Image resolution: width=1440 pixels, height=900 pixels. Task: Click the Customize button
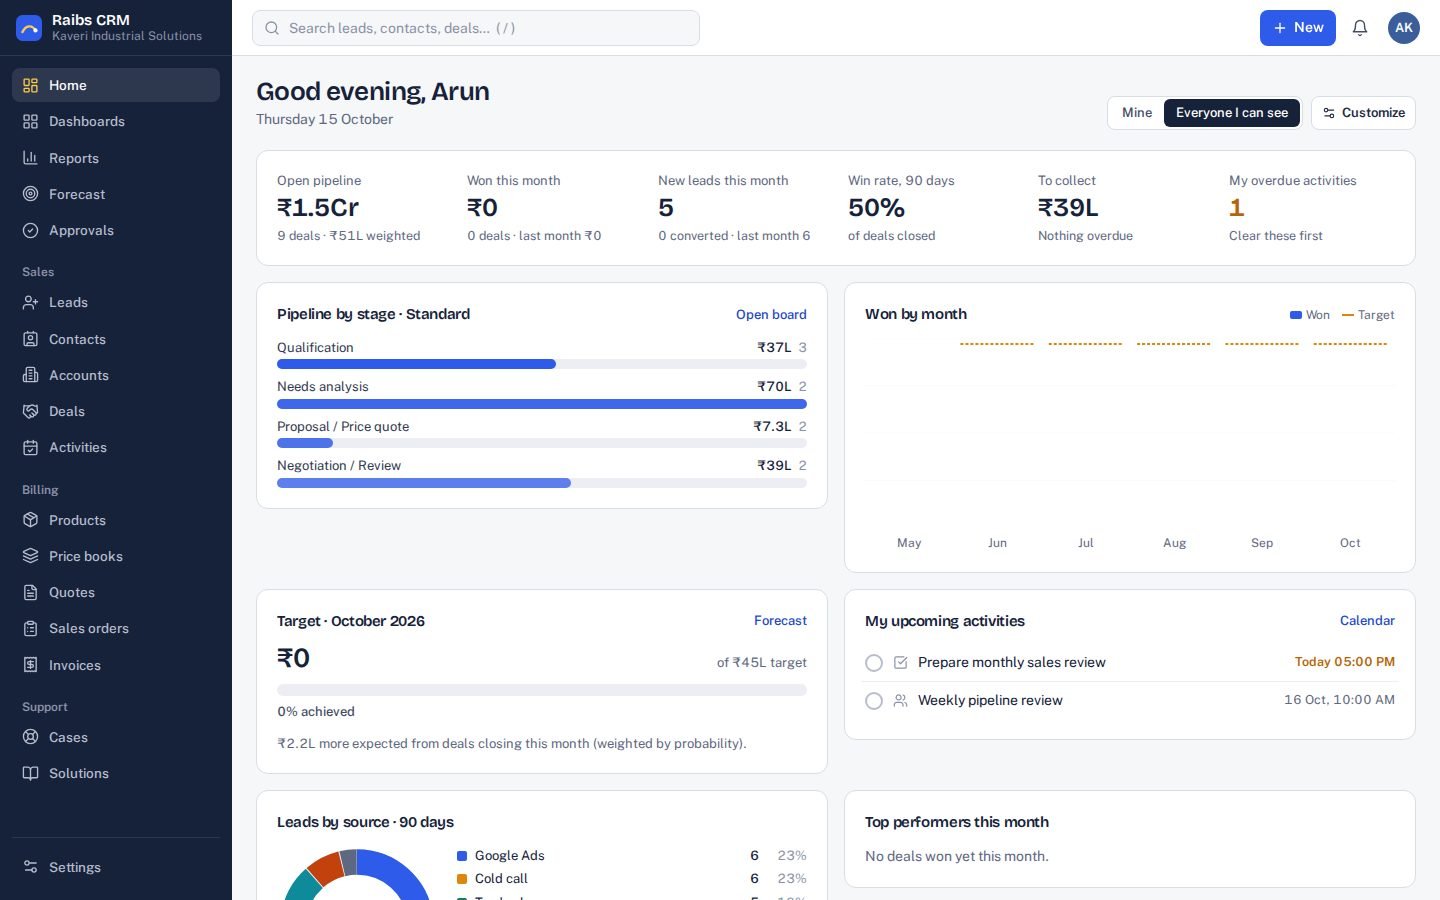(1364, 113)
